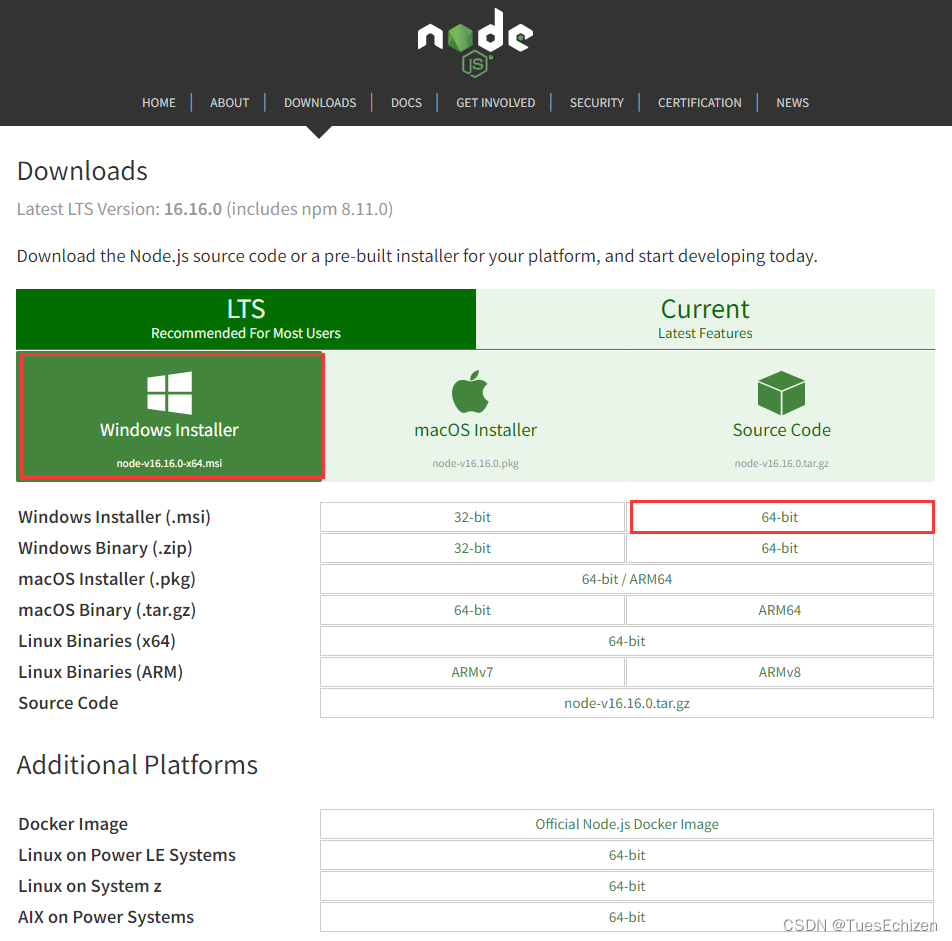Image resolution: width=952 pixels, height=941 pixels.
Task: Click the Apple logo icon
Action: click(x=471, y=392)
